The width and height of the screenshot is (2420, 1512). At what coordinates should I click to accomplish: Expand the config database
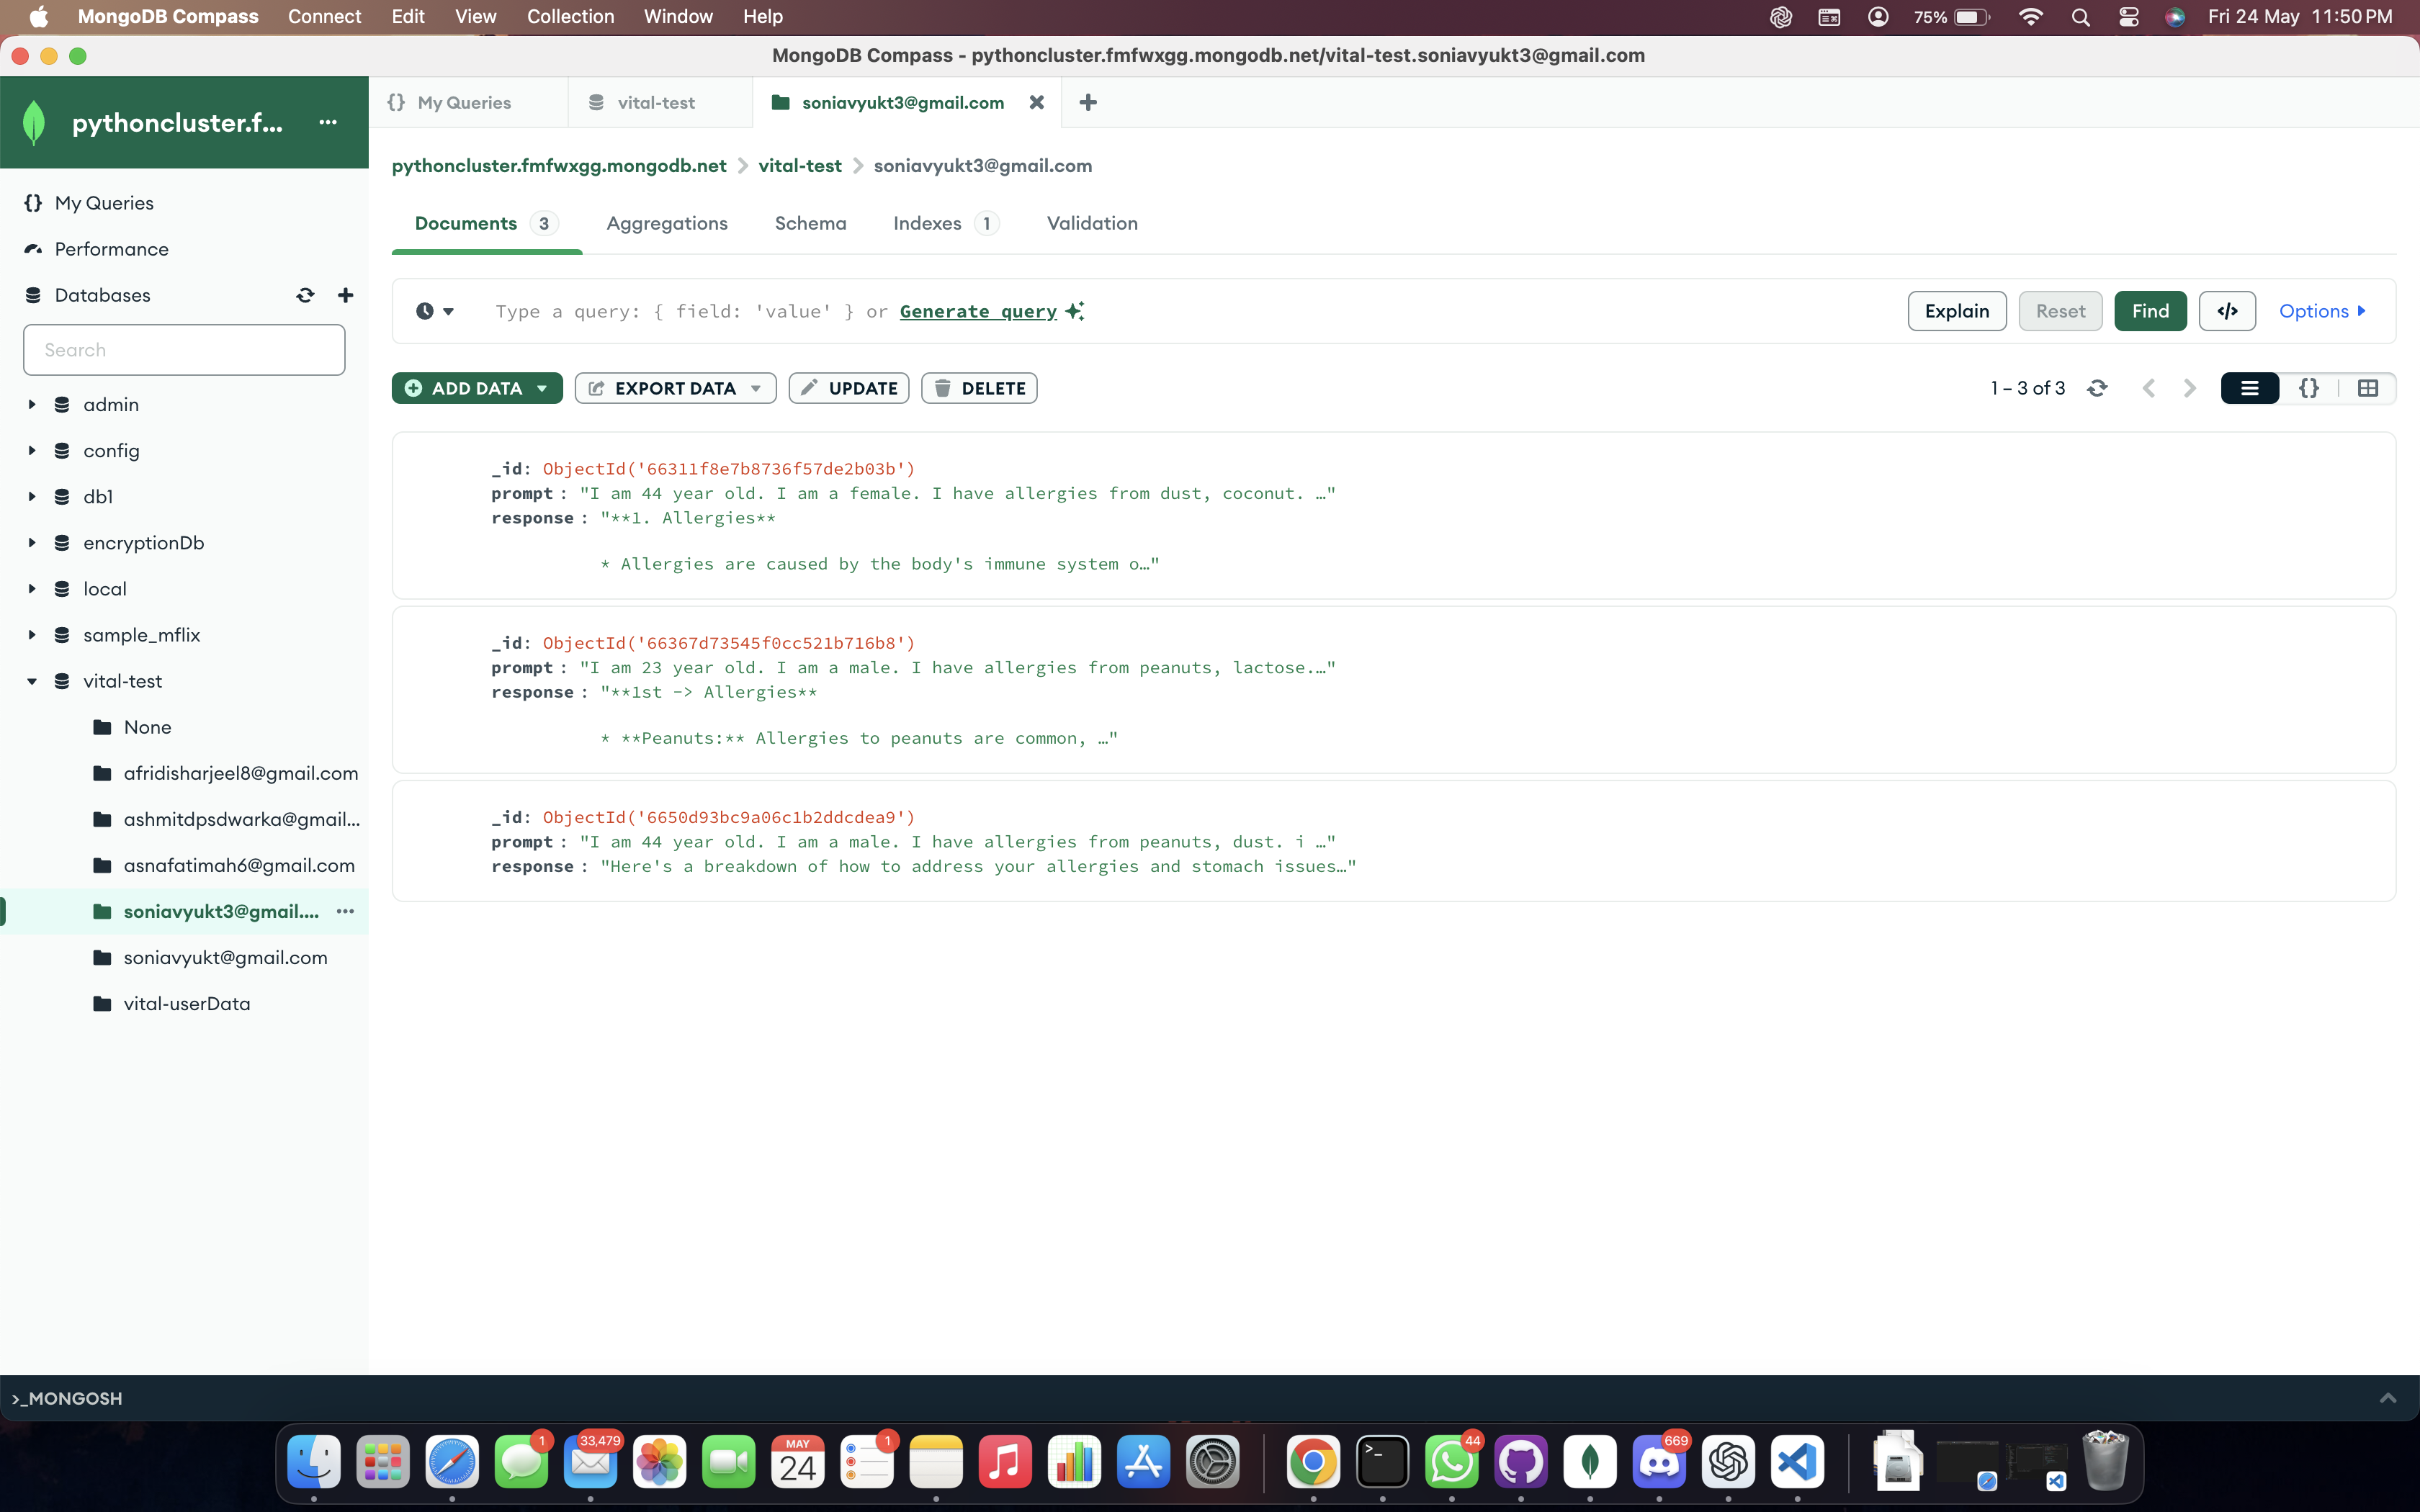pyautogui.click(x=32, y=450)
